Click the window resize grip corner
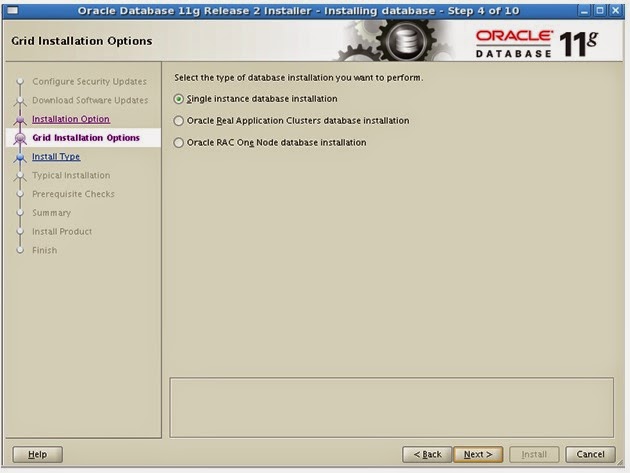This screenshot has width=630, height=473. [x=622, y=463]
